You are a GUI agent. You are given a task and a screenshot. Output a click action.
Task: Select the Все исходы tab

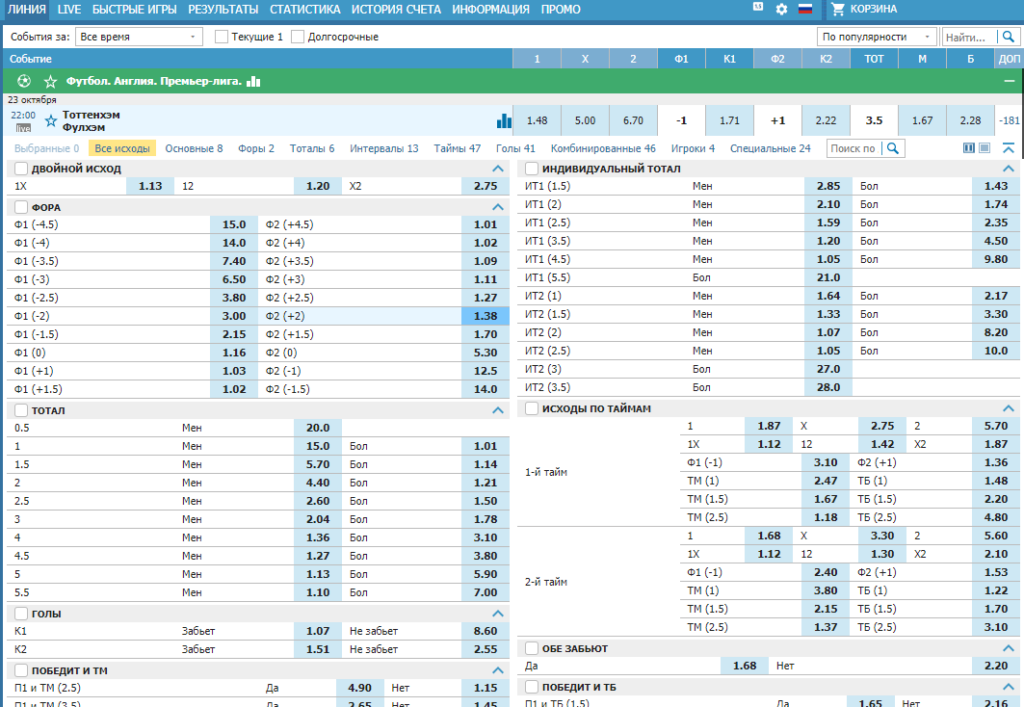[122, 148]
